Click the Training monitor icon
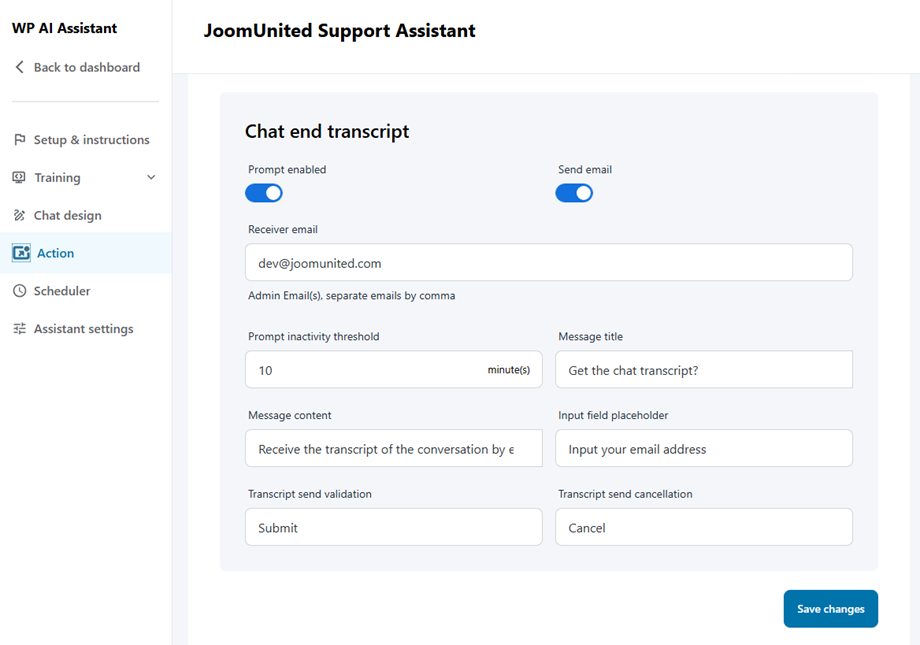 (20, 178)
